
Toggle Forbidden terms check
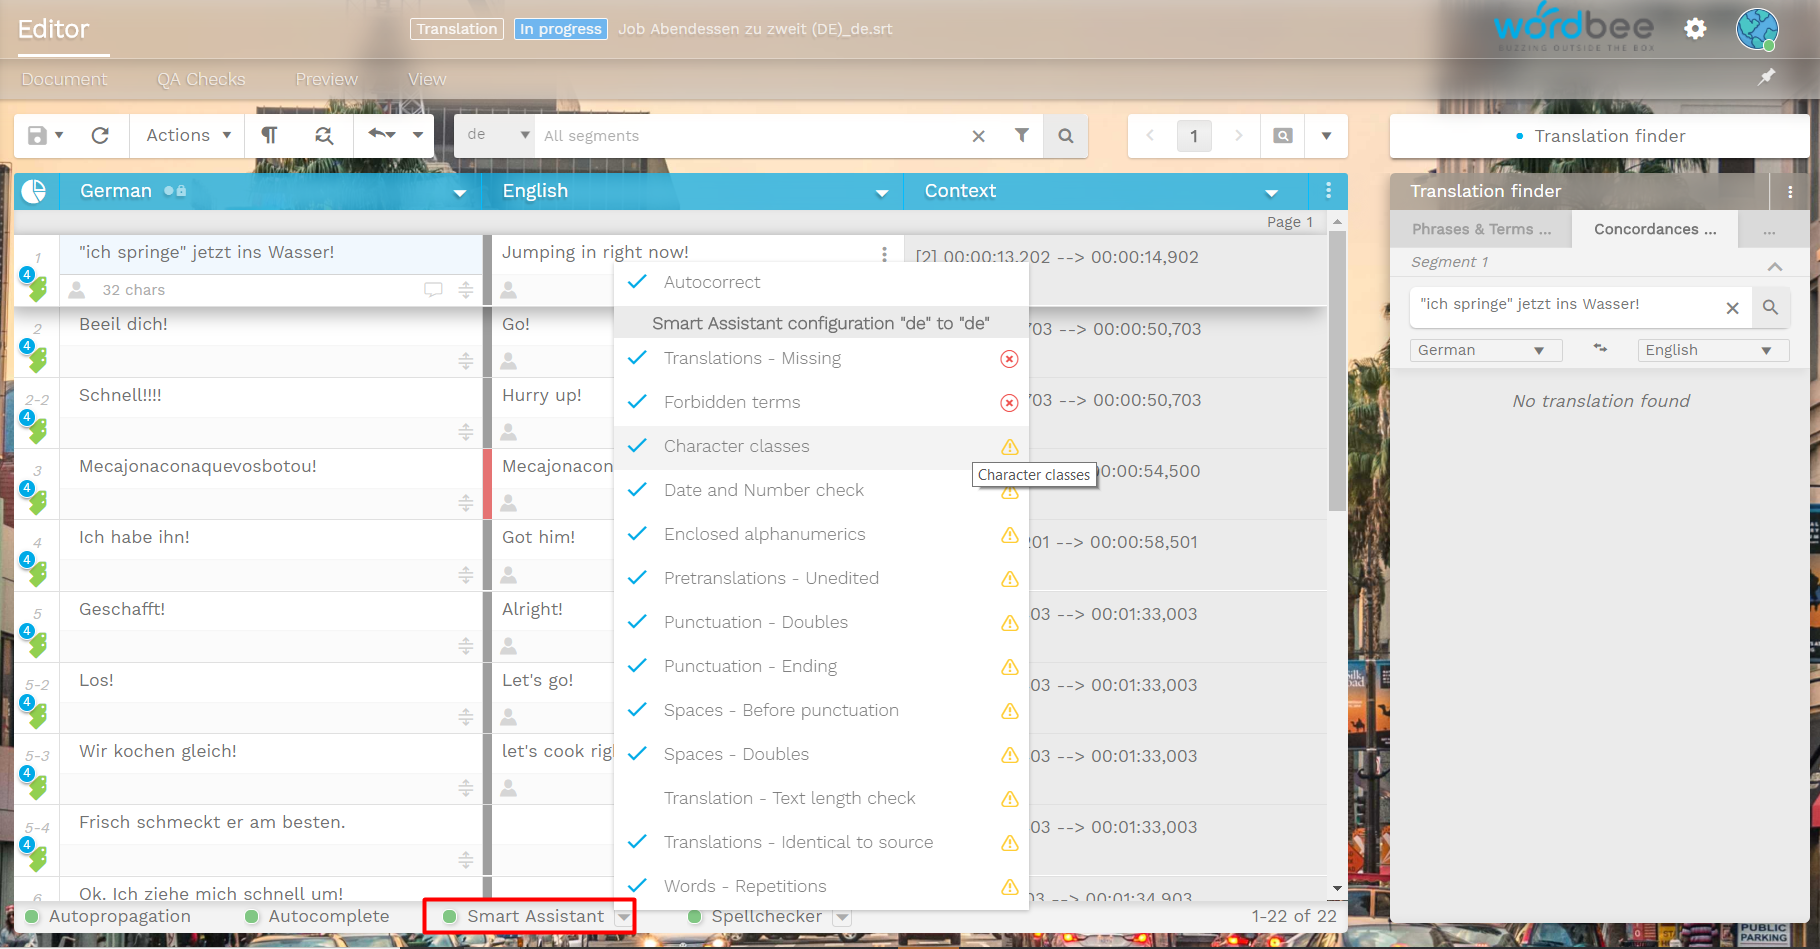click(637, 402)
